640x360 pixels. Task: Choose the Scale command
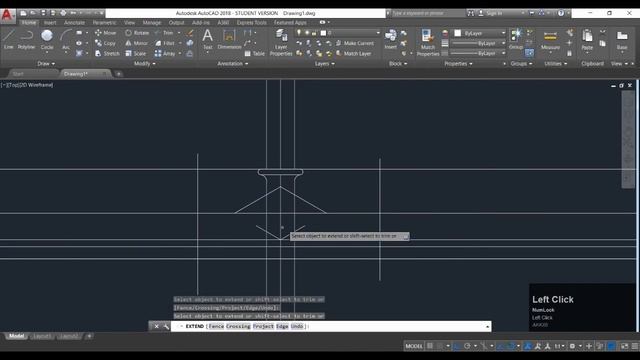(x=136, y=53)
